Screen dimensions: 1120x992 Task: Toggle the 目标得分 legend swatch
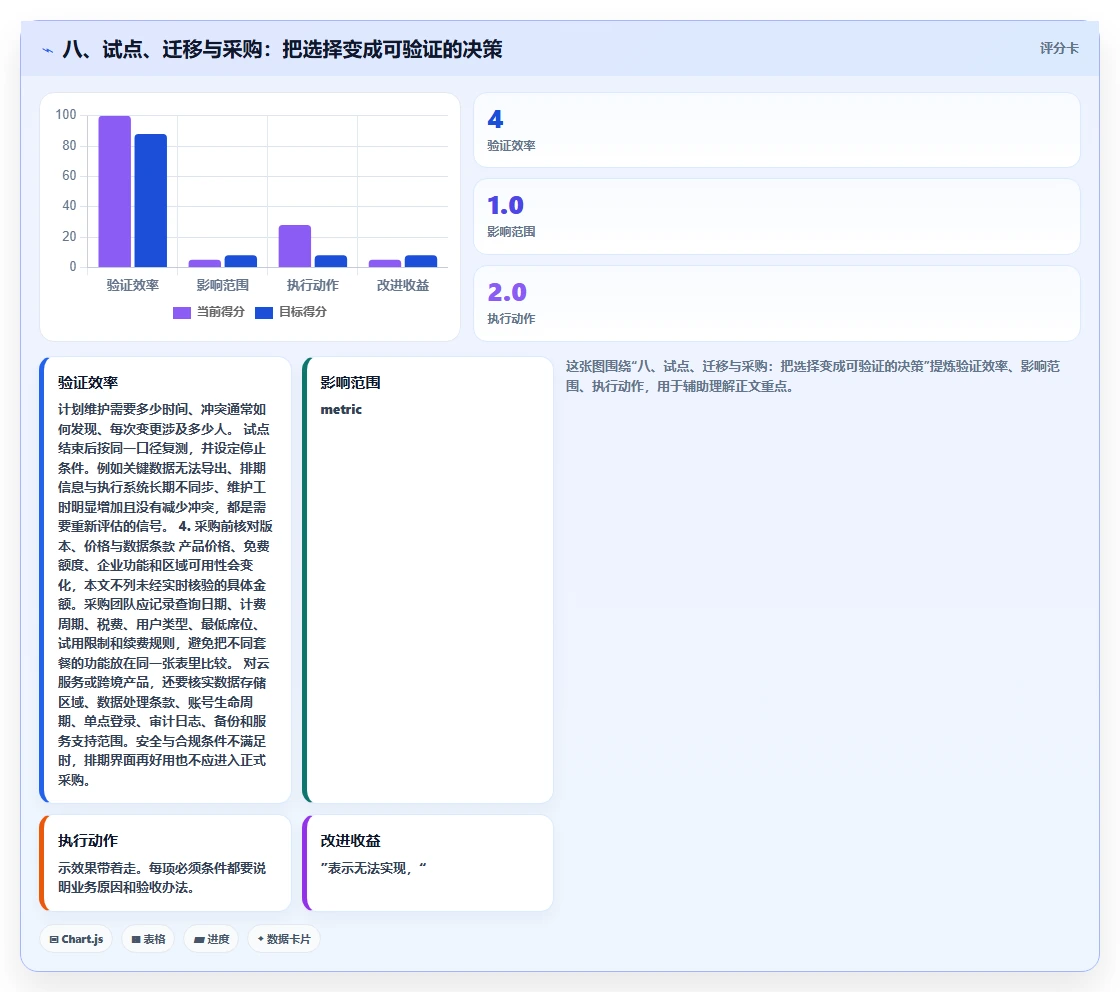point(264,312)
